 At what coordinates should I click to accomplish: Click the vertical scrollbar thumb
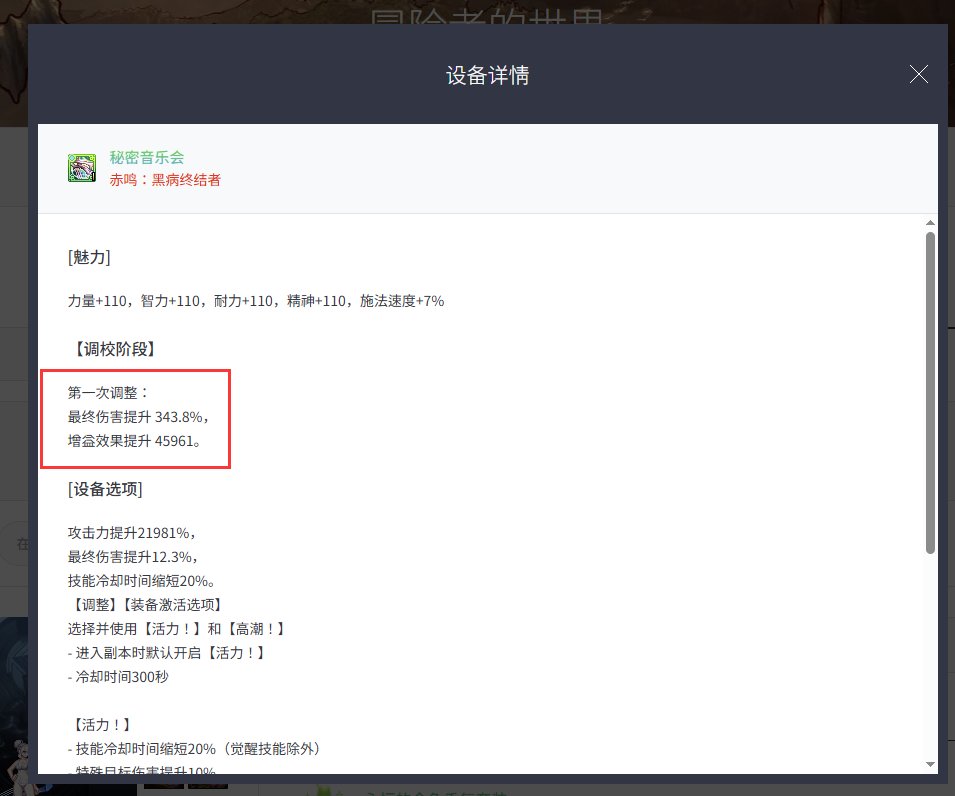930,390
